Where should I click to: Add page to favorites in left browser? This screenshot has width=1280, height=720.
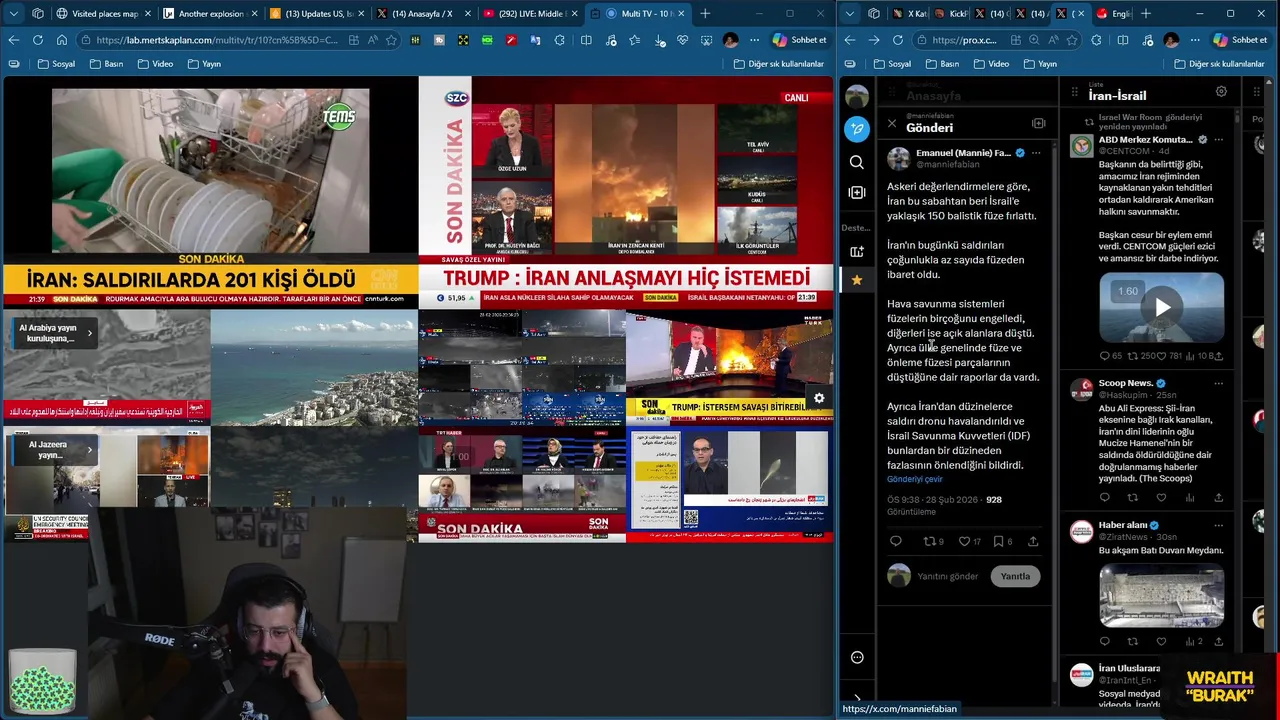[x=391, y=40]
